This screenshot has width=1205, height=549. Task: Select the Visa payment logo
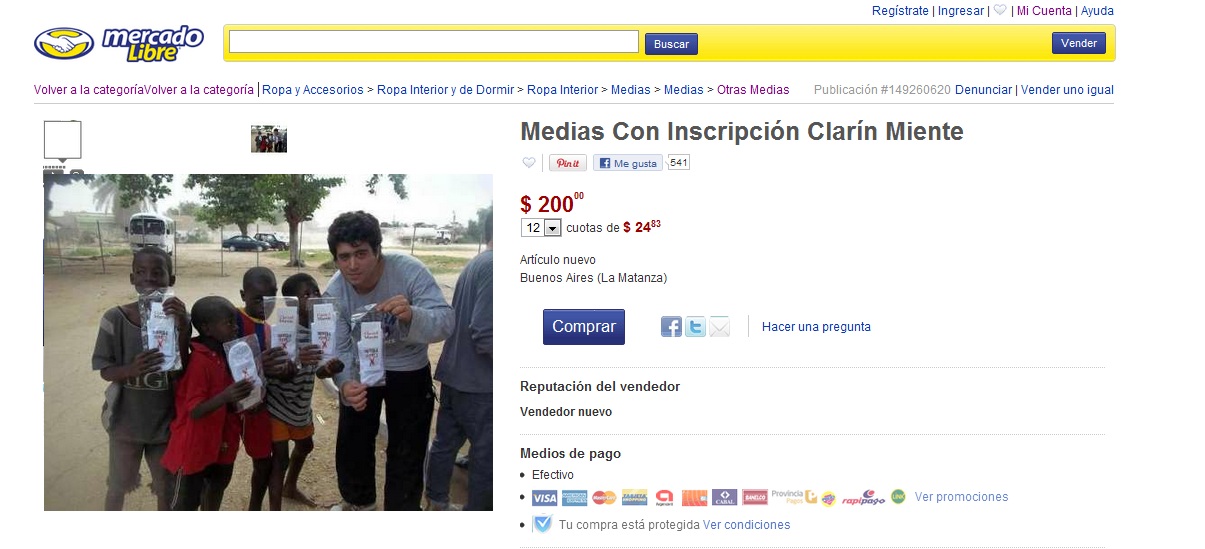[544, 497]
